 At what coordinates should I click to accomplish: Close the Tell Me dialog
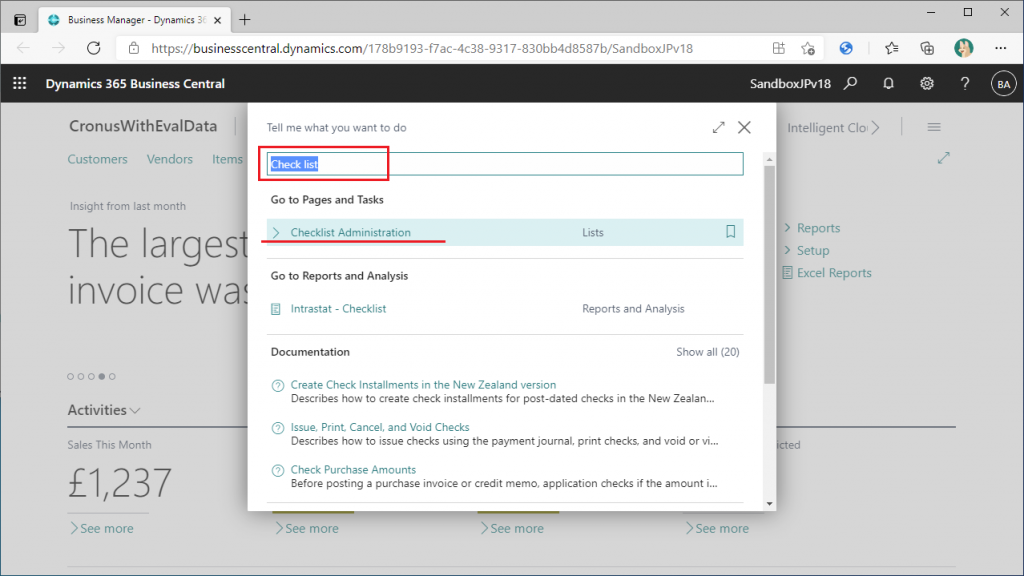click(x=744, y=127)
